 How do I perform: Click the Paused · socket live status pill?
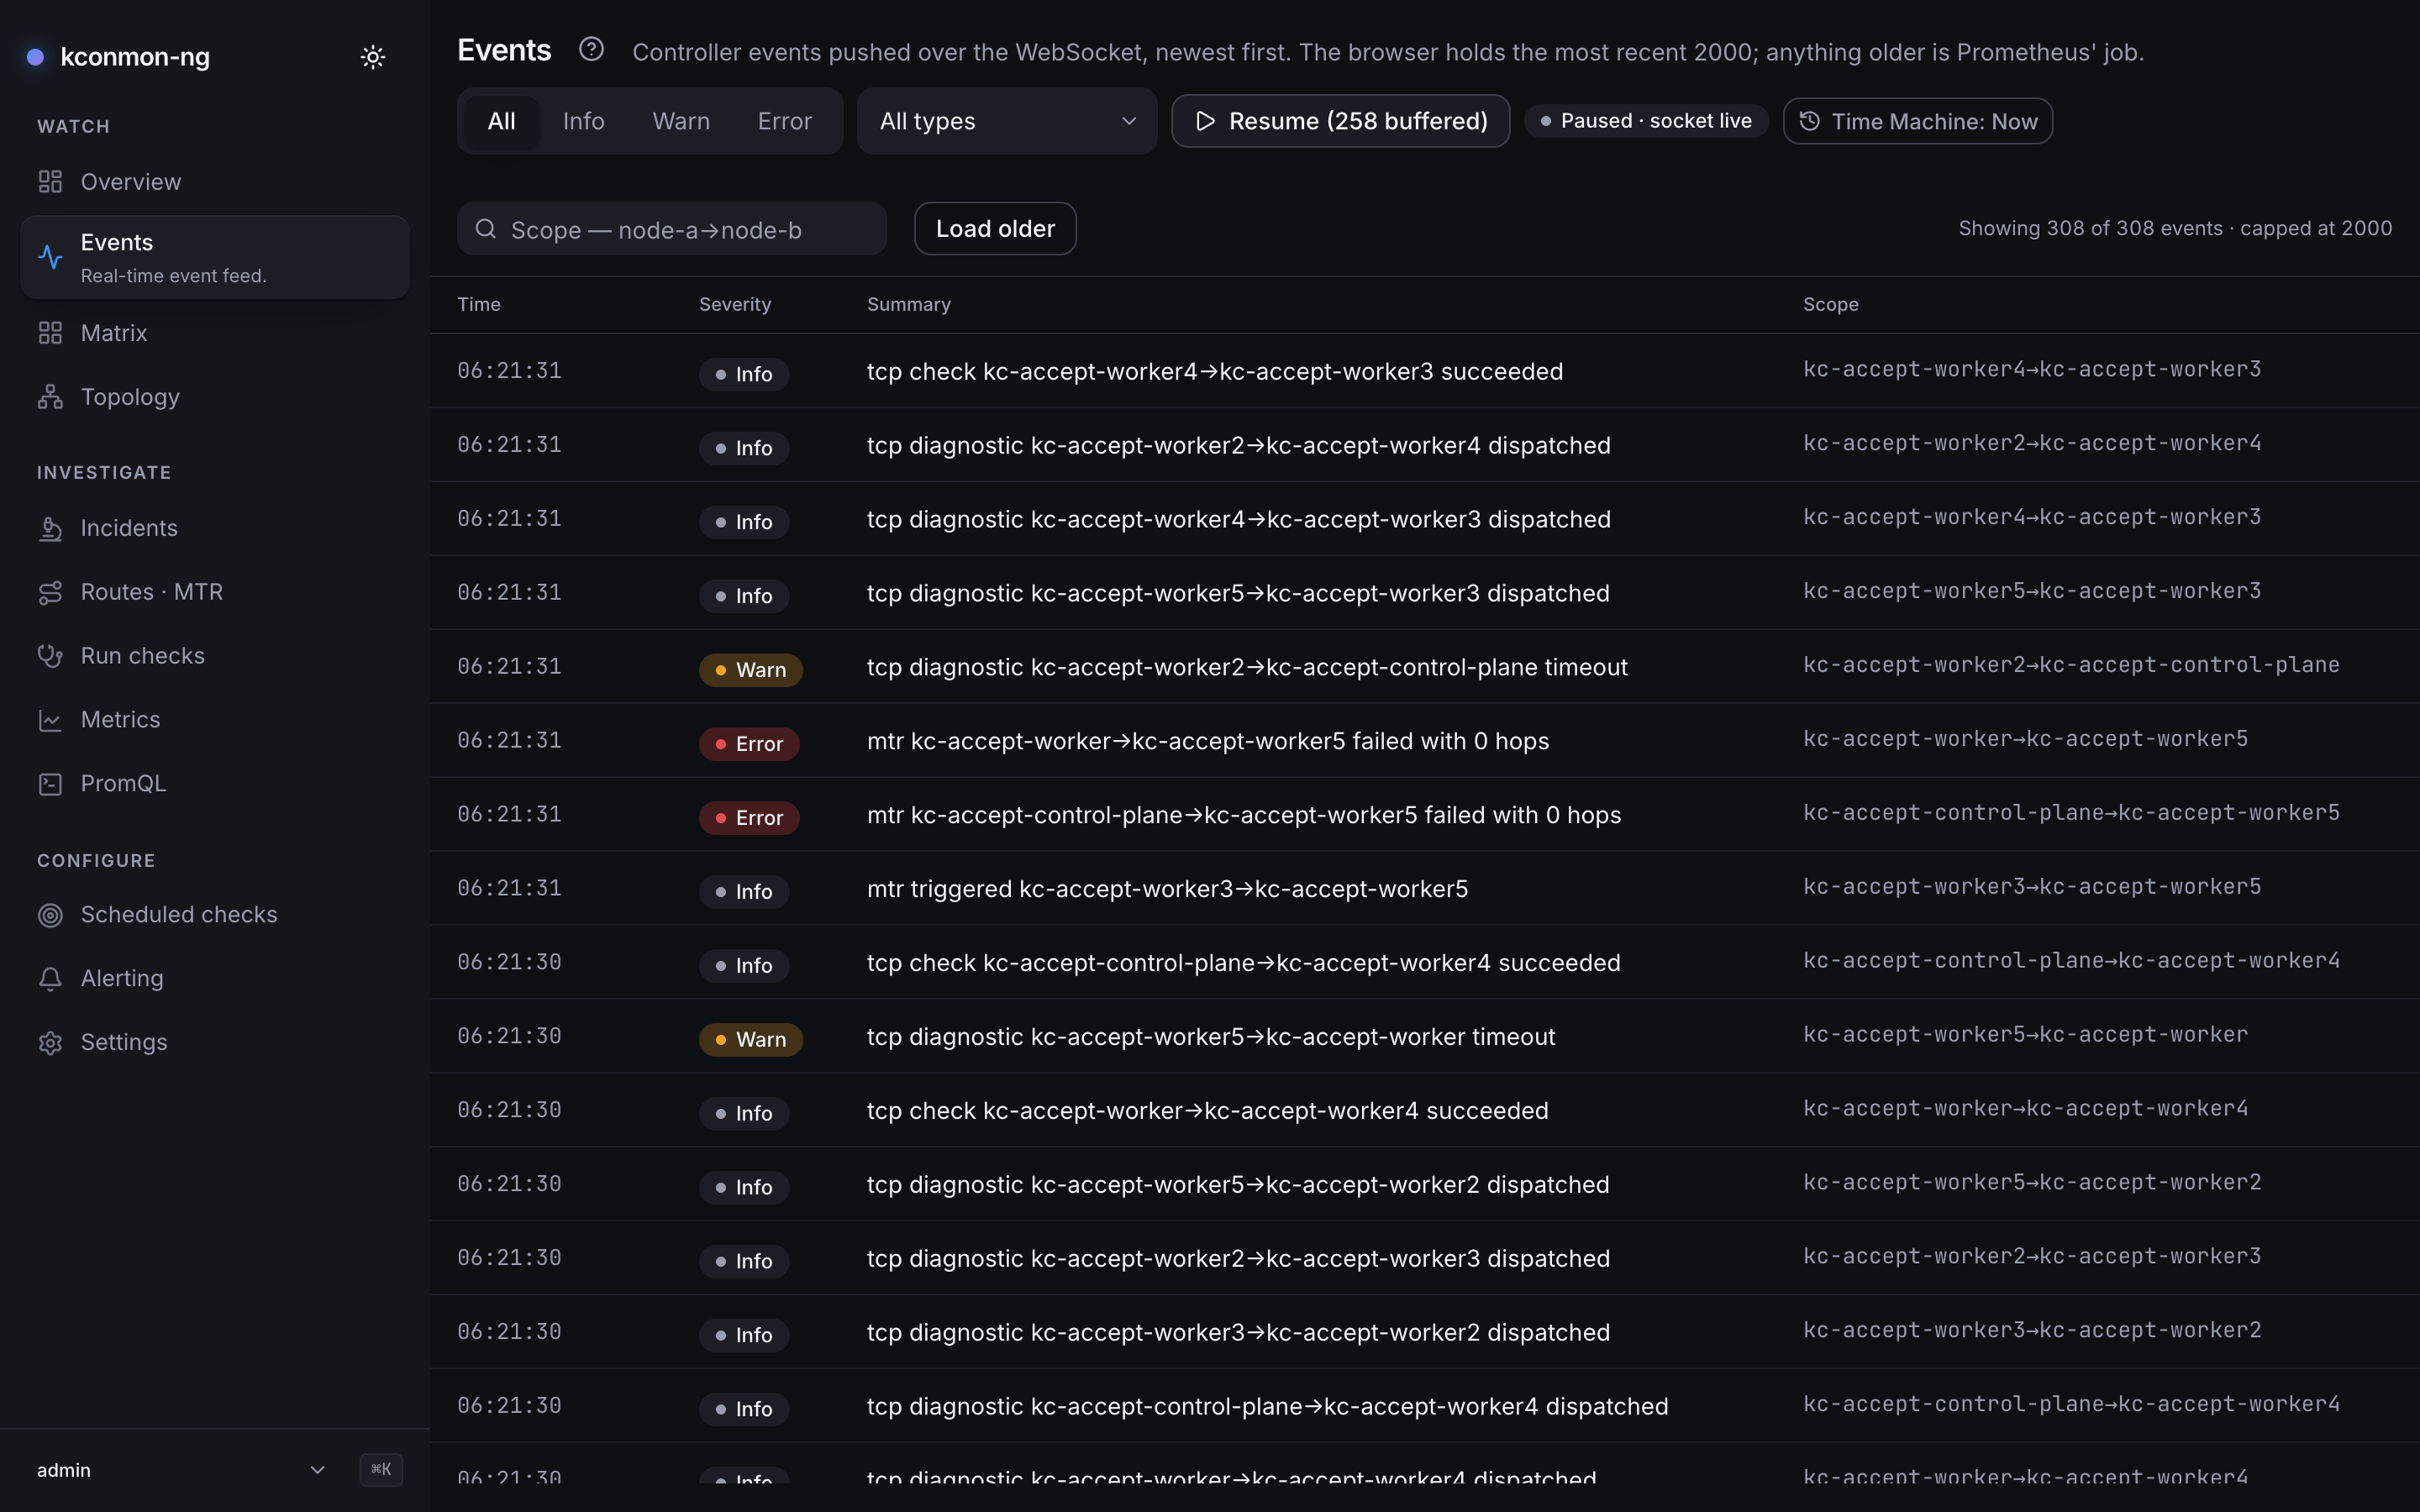tap(1646, 121)
